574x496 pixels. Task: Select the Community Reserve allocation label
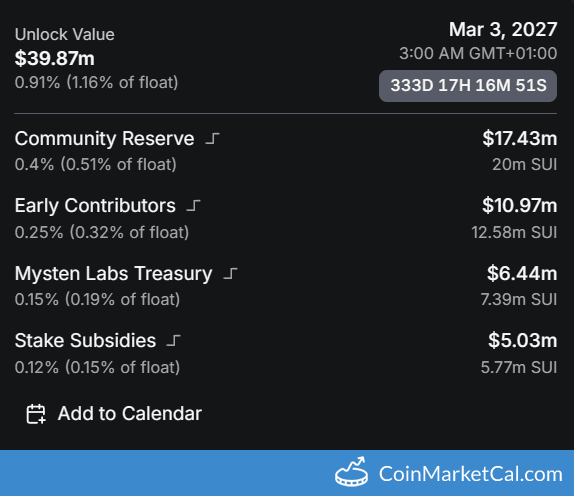tap(104, 139)
